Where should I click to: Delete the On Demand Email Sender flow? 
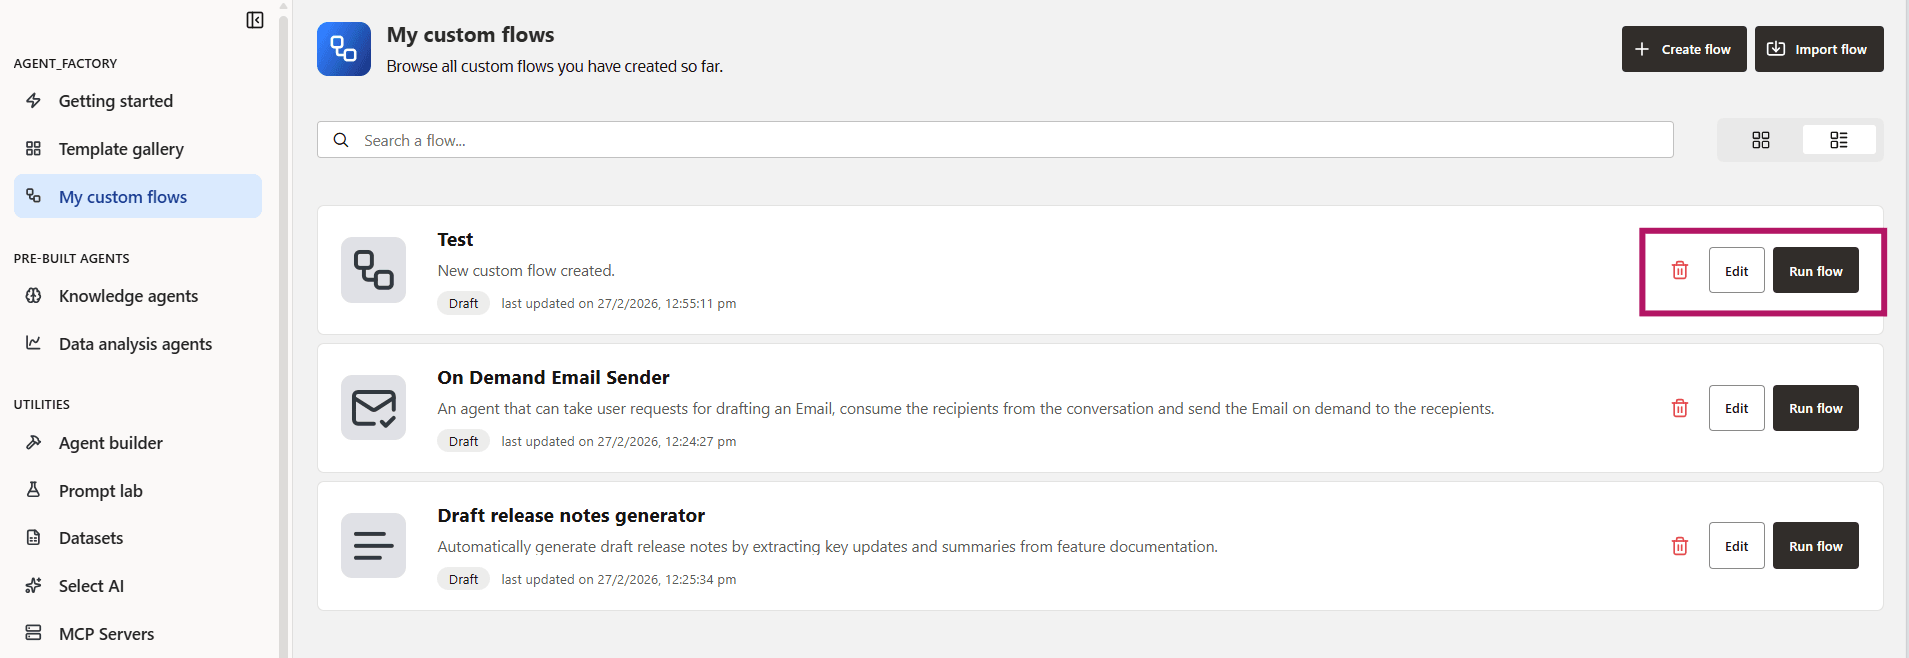1680,408
